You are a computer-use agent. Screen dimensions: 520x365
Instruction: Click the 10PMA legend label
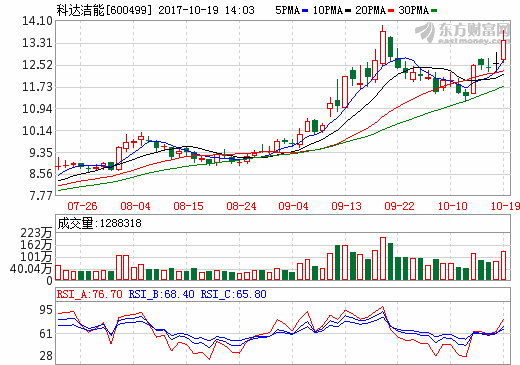tap(328, 10)
